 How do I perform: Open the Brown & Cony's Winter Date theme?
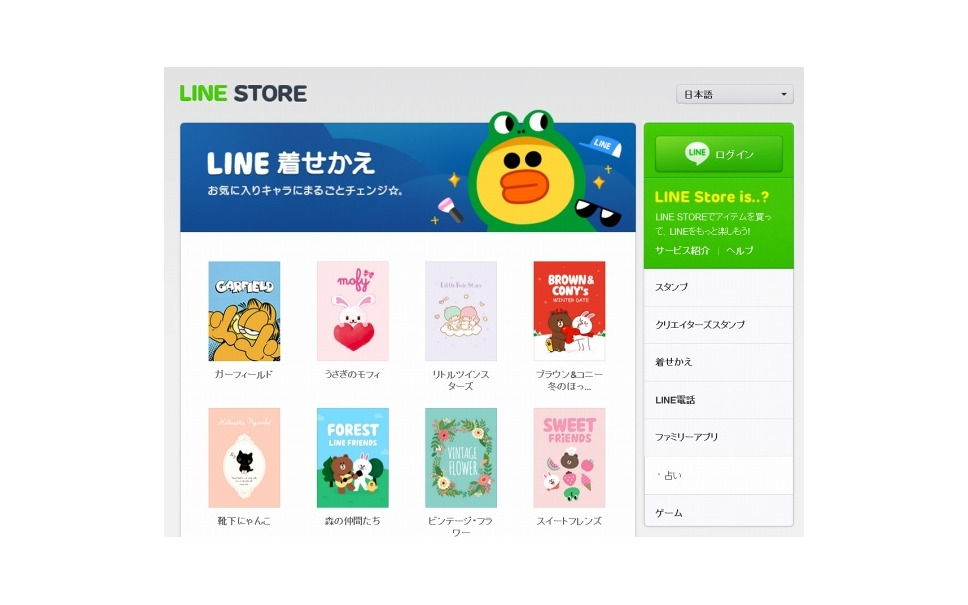(x=569, y=311)
